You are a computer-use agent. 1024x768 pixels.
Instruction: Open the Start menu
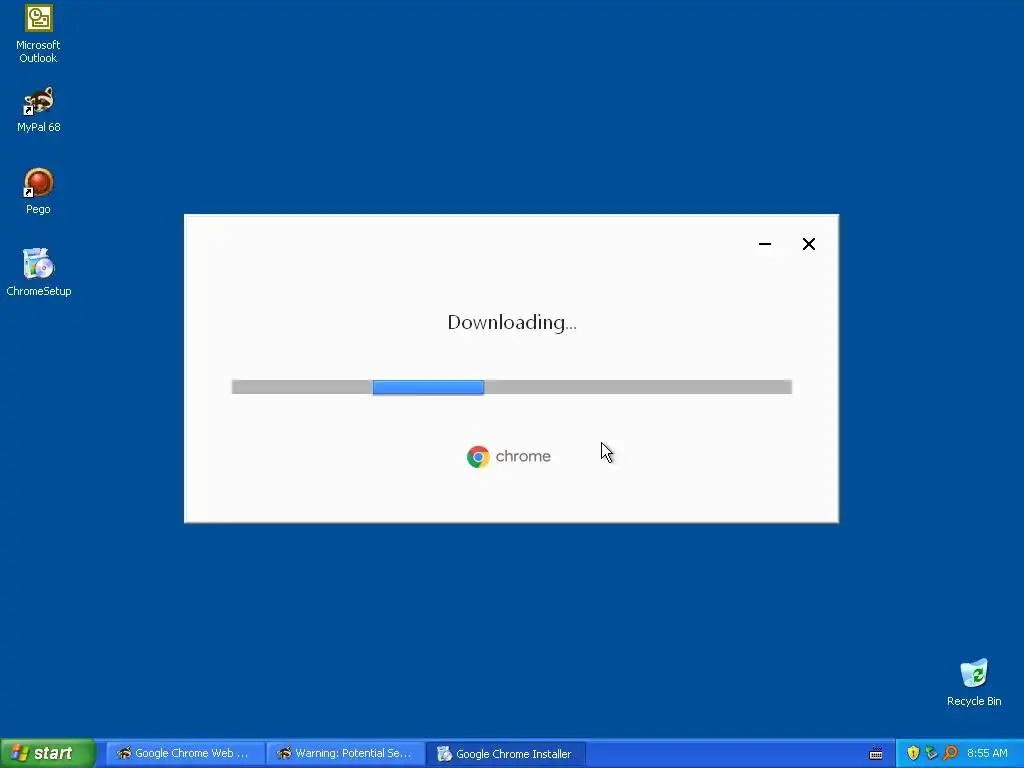[x=47, y=753]
